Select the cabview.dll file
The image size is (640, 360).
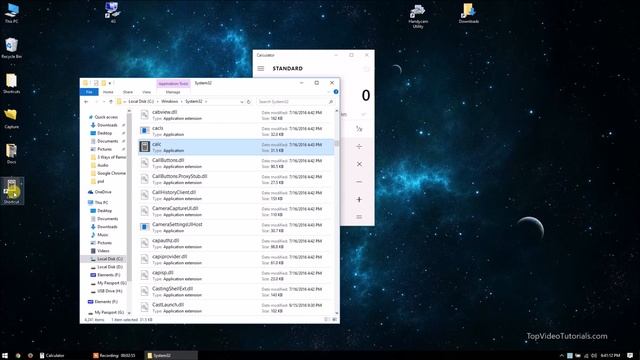click(236, 115)
